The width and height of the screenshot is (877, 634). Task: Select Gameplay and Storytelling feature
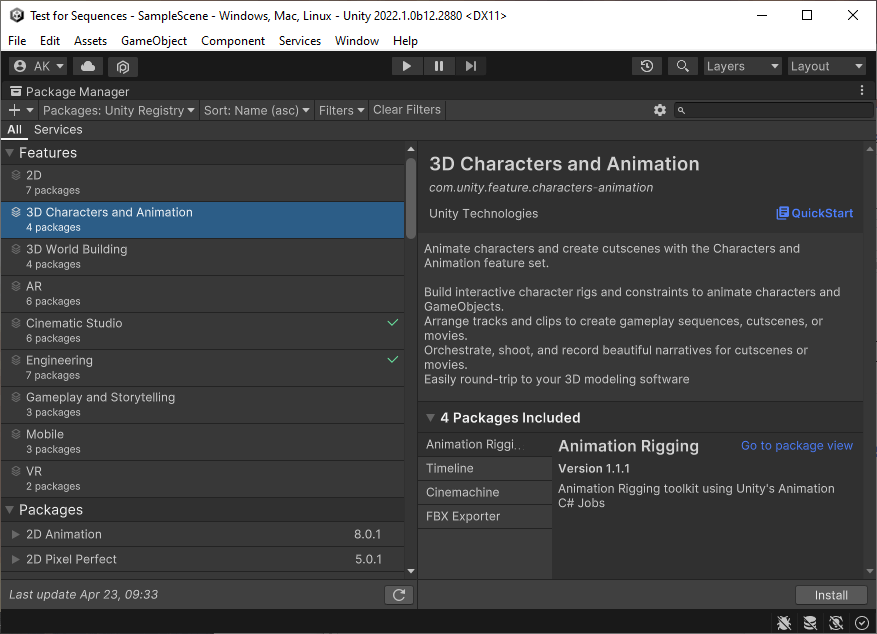(202, 404)
